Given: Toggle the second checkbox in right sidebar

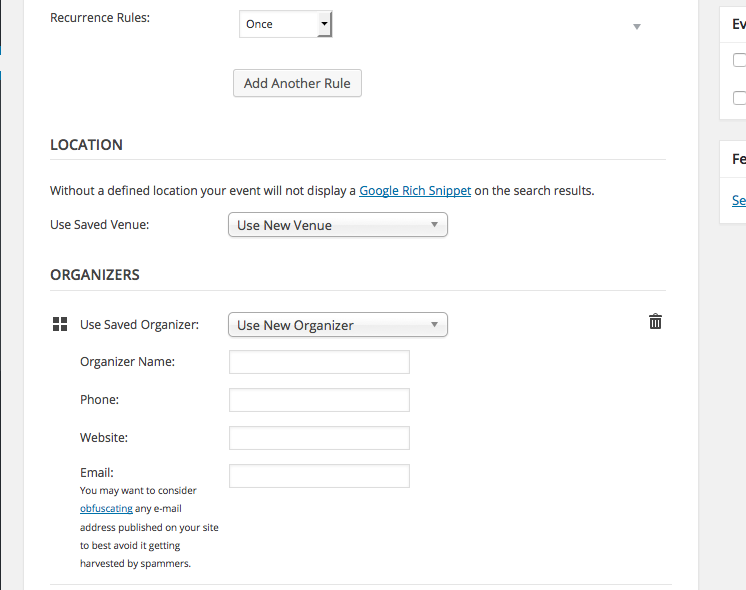Looking at the screenshot, I should tap(739, 98).
